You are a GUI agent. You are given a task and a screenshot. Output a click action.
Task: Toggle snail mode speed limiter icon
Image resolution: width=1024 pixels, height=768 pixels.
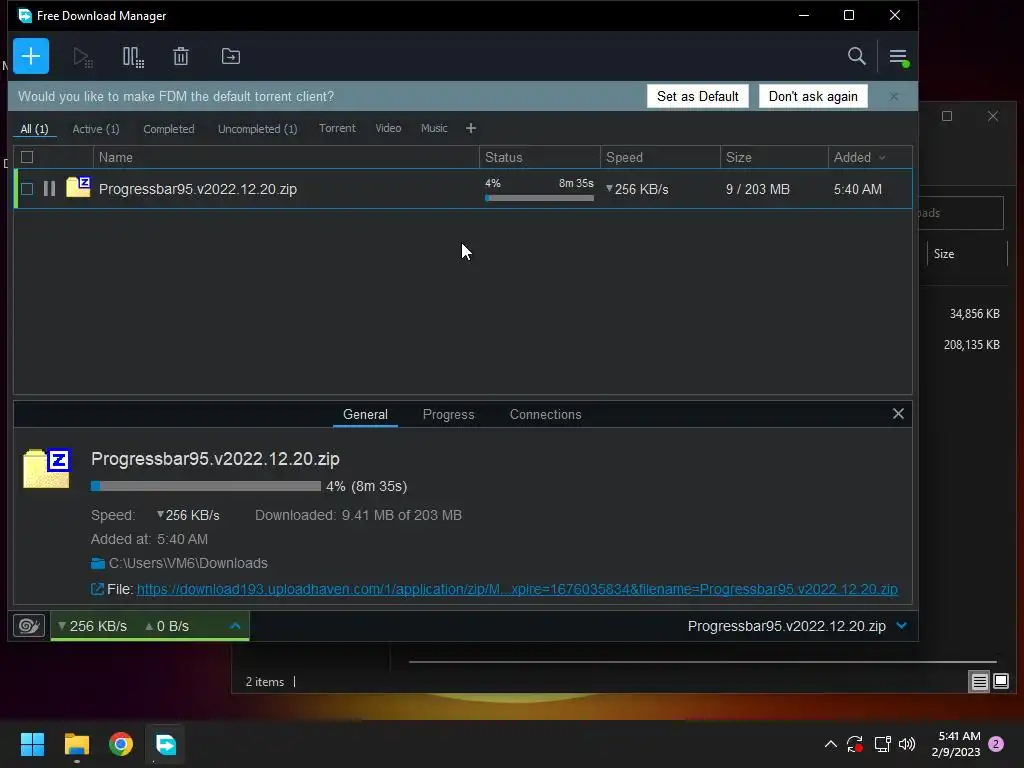click(x=29, y=626)
